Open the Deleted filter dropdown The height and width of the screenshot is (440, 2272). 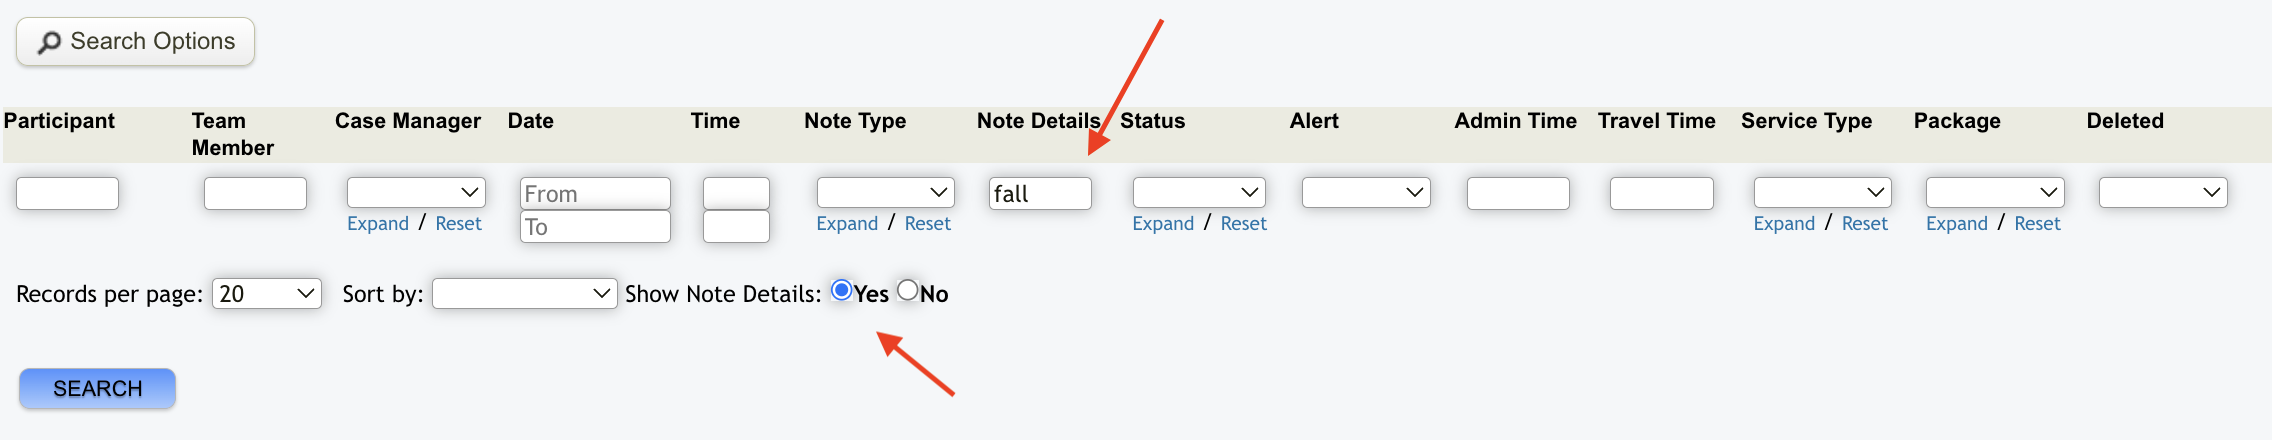[2162, 192]
